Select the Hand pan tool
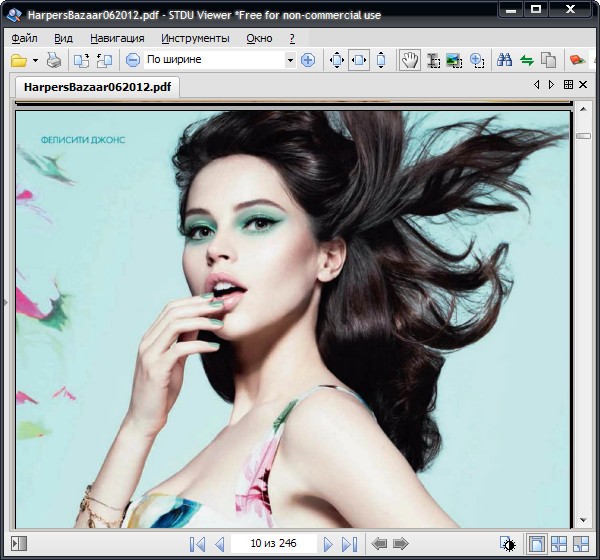This screenshot has height=560, width=600. (409, 61)
